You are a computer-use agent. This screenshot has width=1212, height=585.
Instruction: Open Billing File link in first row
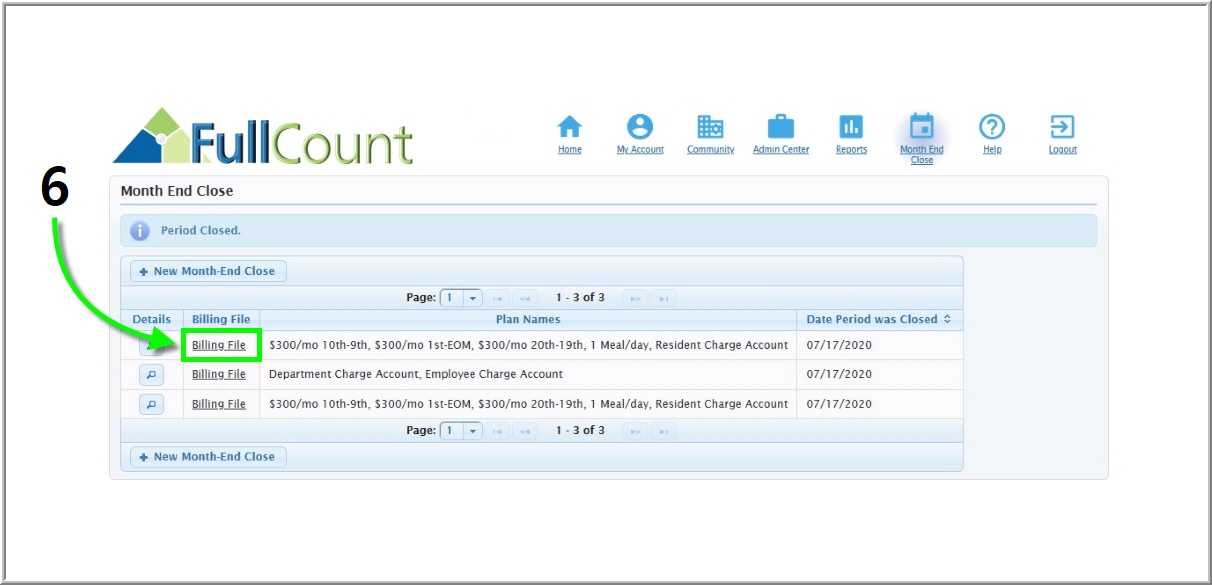(219, 345)
